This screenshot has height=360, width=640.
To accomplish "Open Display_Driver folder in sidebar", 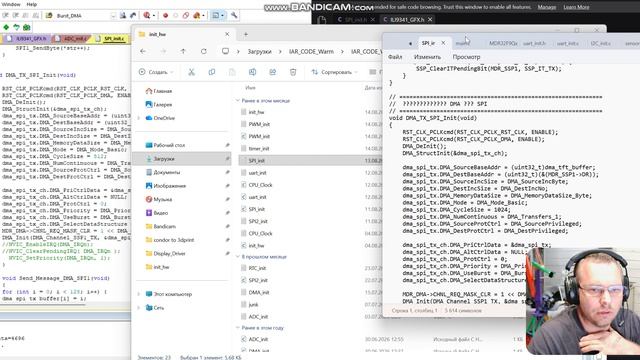I will coord(165,253).
